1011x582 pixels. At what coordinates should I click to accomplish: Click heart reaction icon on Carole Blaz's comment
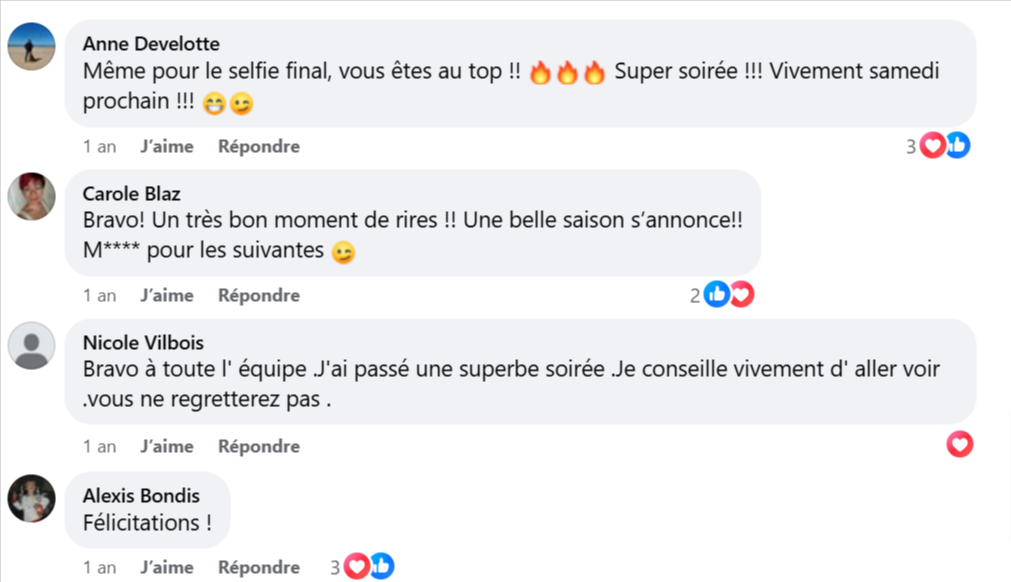[741, 295]
